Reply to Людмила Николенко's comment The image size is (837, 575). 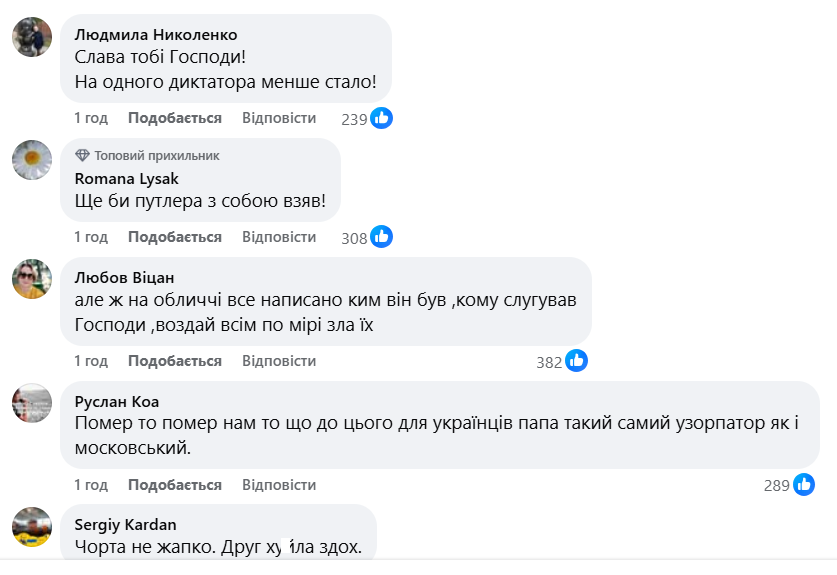(x=279, y=118)
